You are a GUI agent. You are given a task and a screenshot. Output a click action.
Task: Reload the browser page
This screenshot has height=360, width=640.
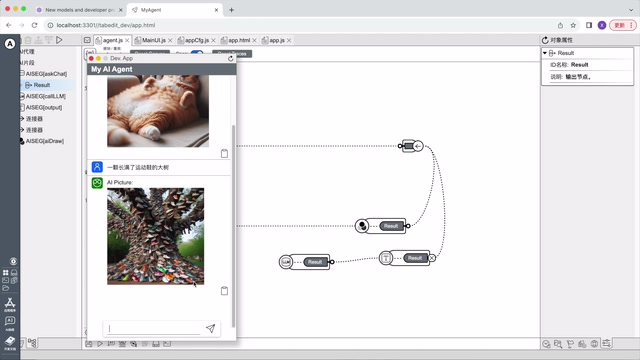35,25
